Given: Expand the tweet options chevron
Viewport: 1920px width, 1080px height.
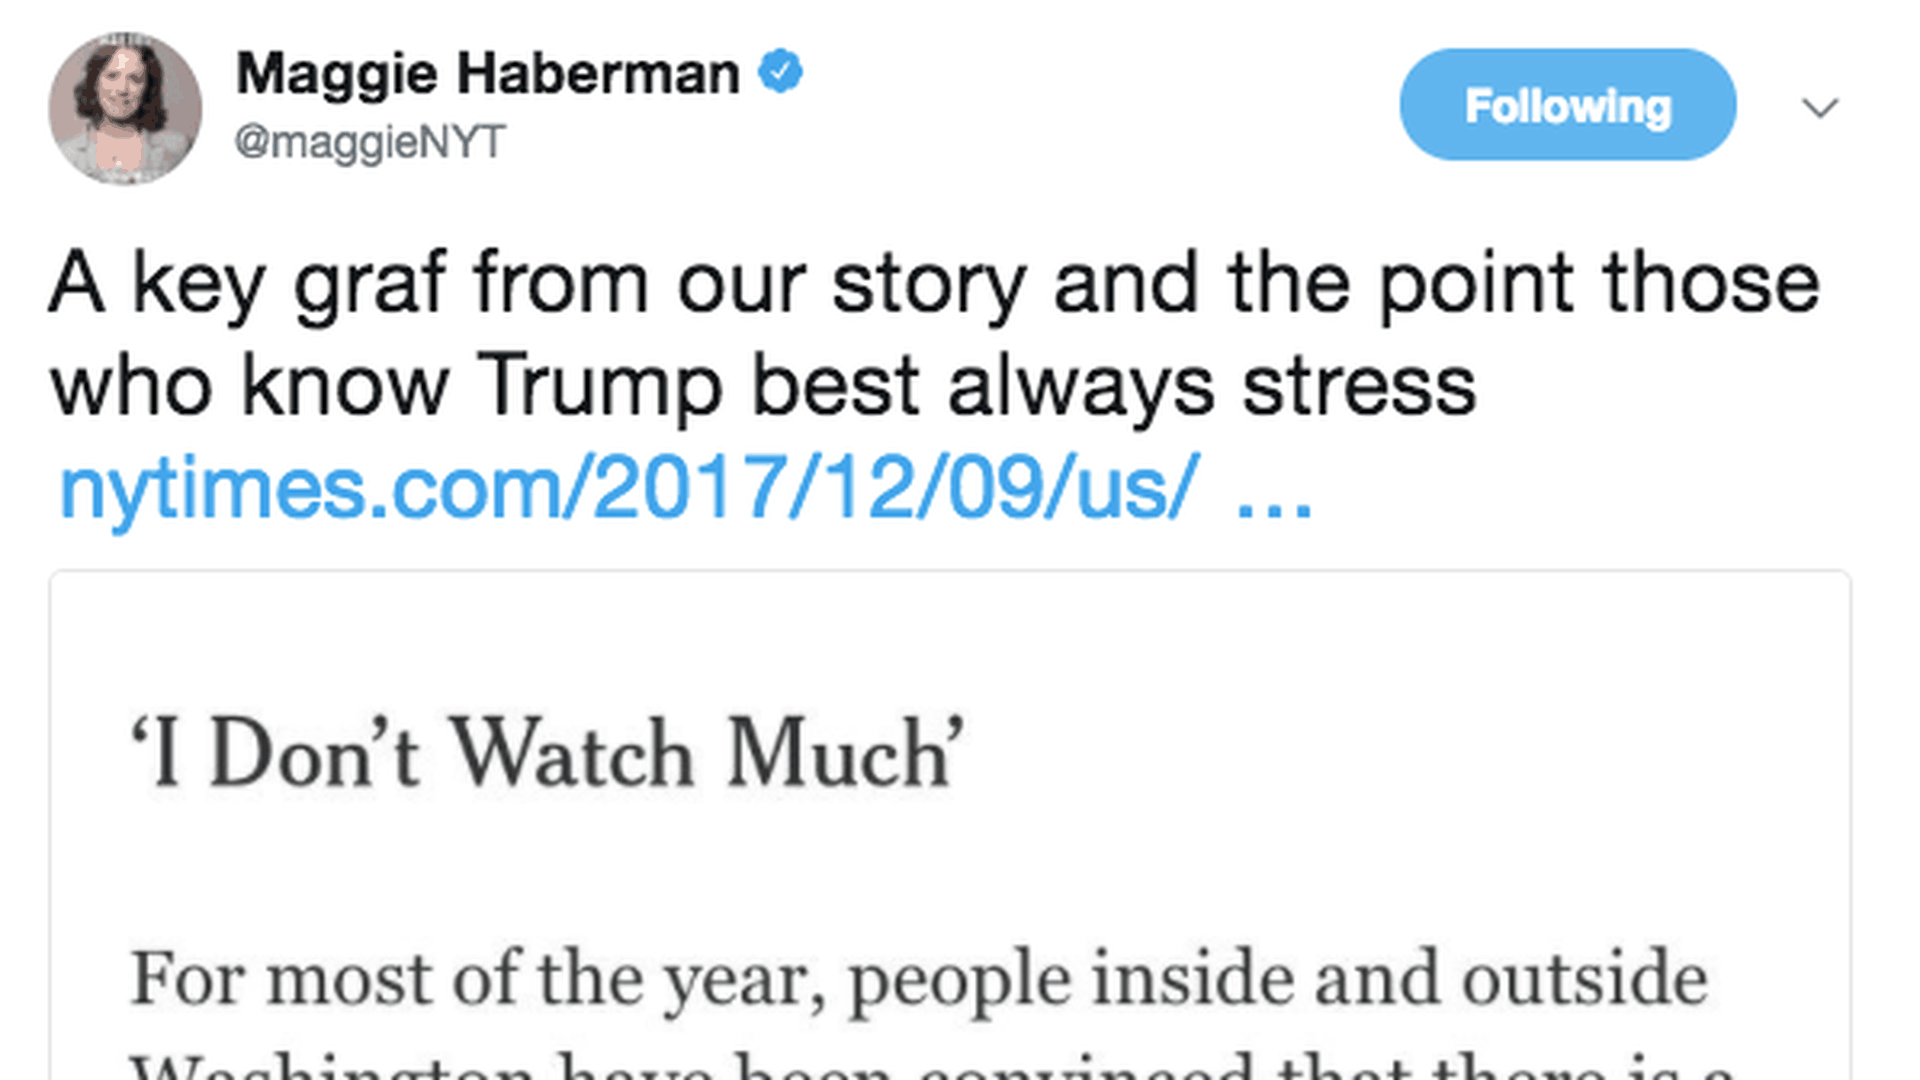Looking at the screenshot, I should (x=1819, y=107).
